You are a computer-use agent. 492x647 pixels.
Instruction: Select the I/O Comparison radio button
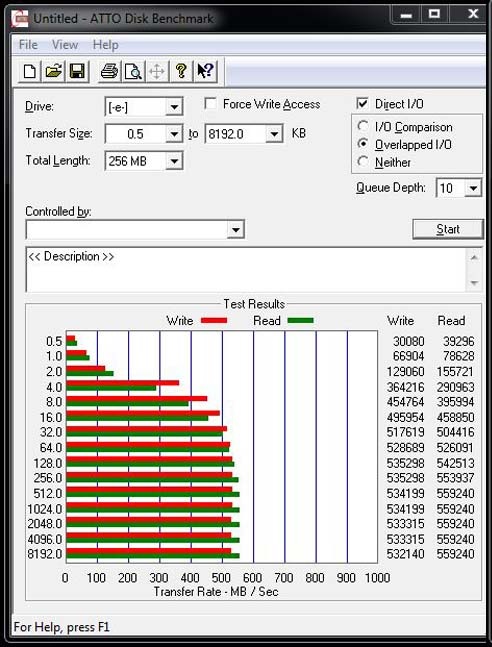[363, 126]
